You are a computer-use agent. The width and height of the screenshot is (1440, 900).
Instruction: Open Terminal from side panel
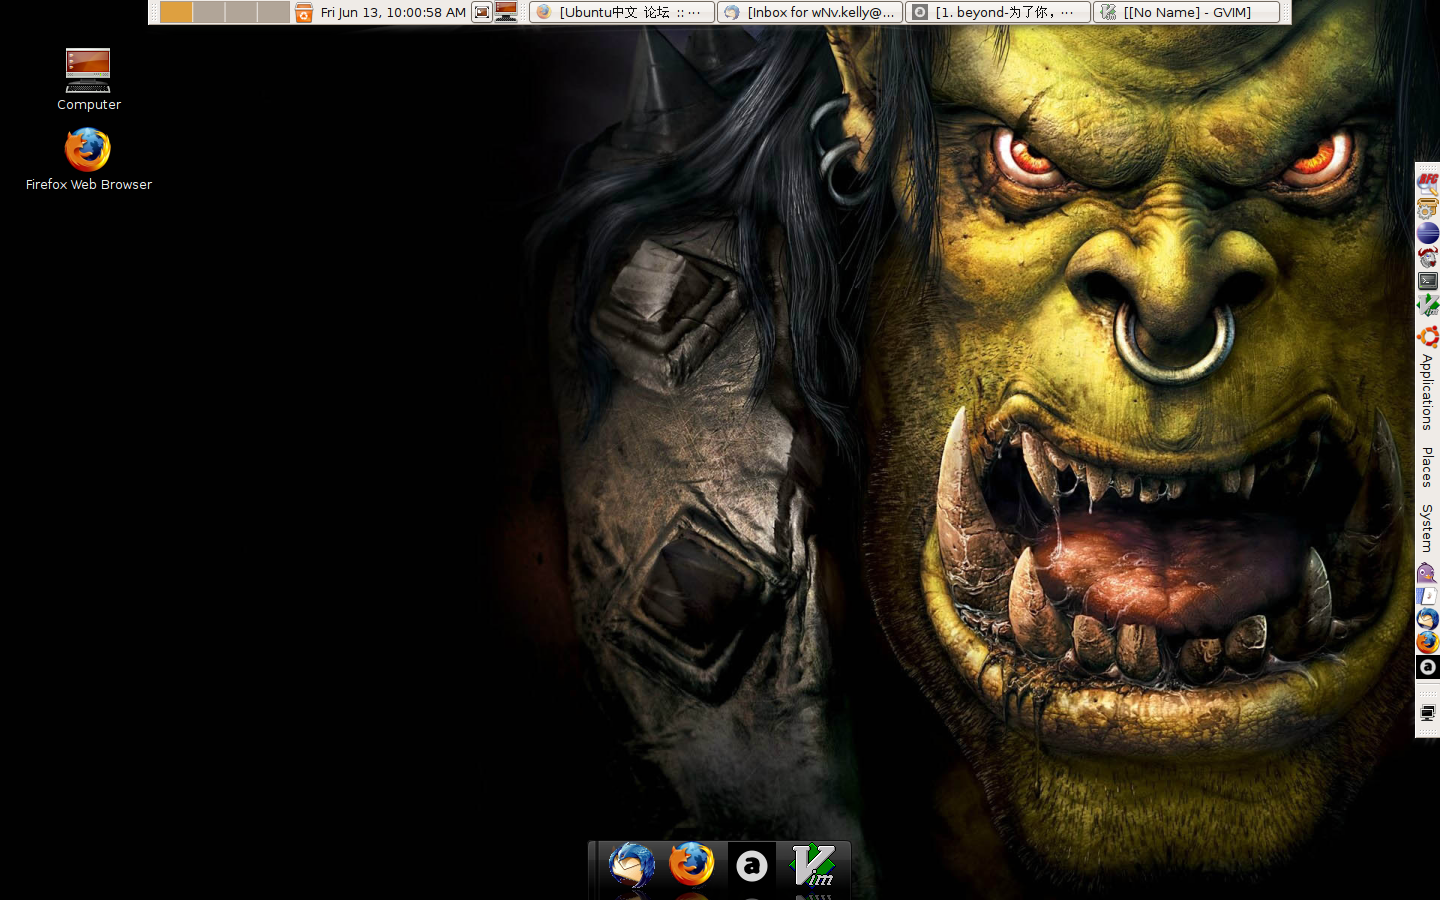coord(1428,281)
